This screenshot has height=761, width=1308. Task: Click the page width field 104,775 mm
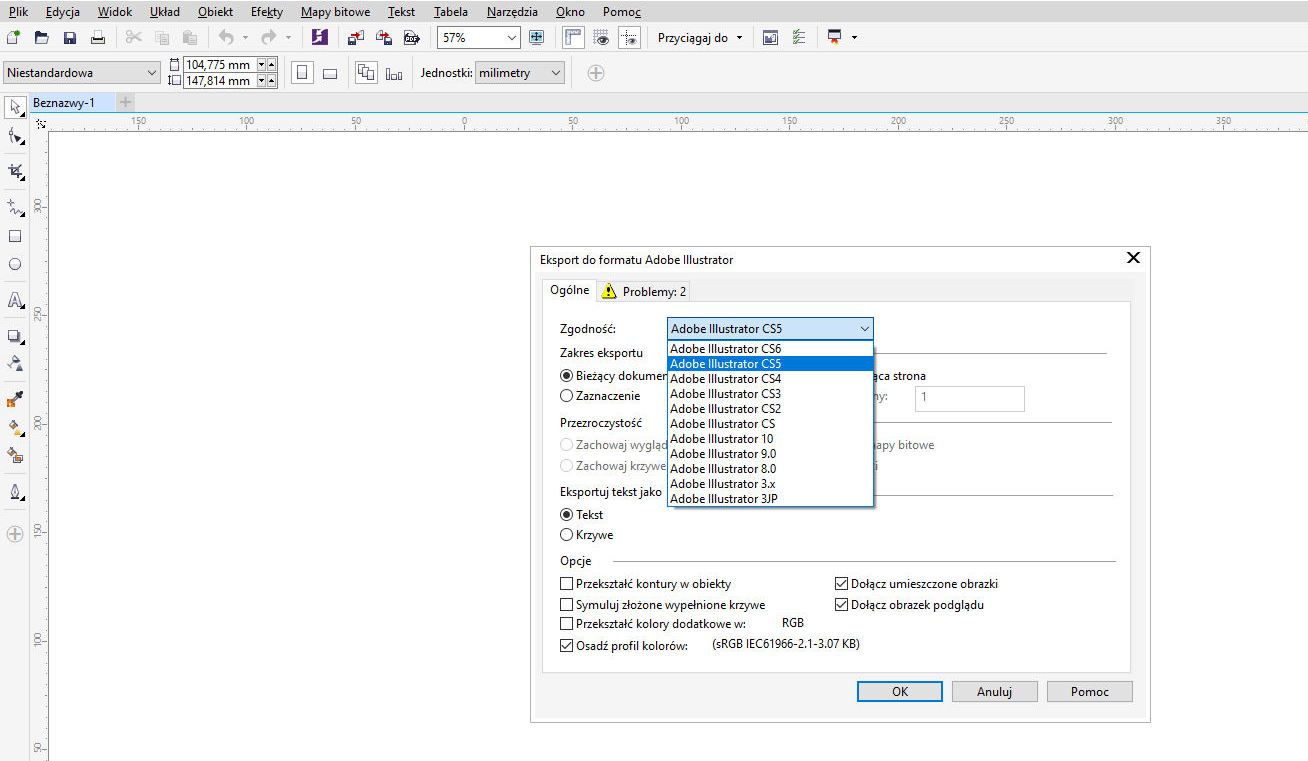coord(218,65)
